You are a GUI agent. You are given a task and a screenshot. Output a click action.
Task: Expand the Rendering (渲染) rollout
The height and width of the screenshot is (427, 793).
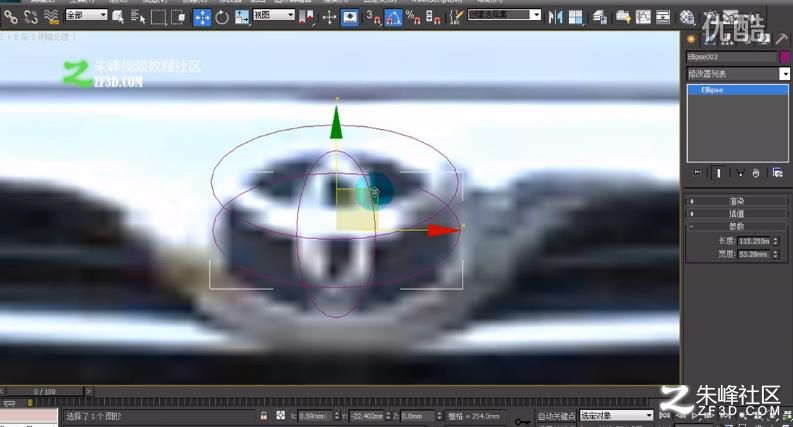click(x=736, y=201)
